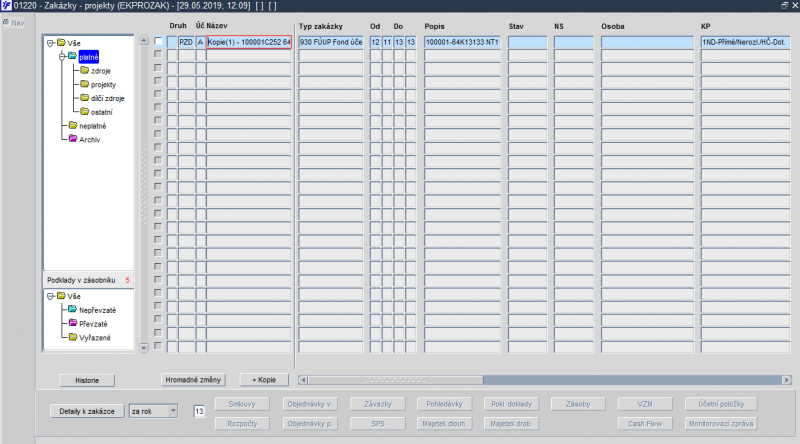Image resolution: width=800 pixels, height=444 pixels.
Task: Click the application icon in title bar
Action: (x=6, y=6)
